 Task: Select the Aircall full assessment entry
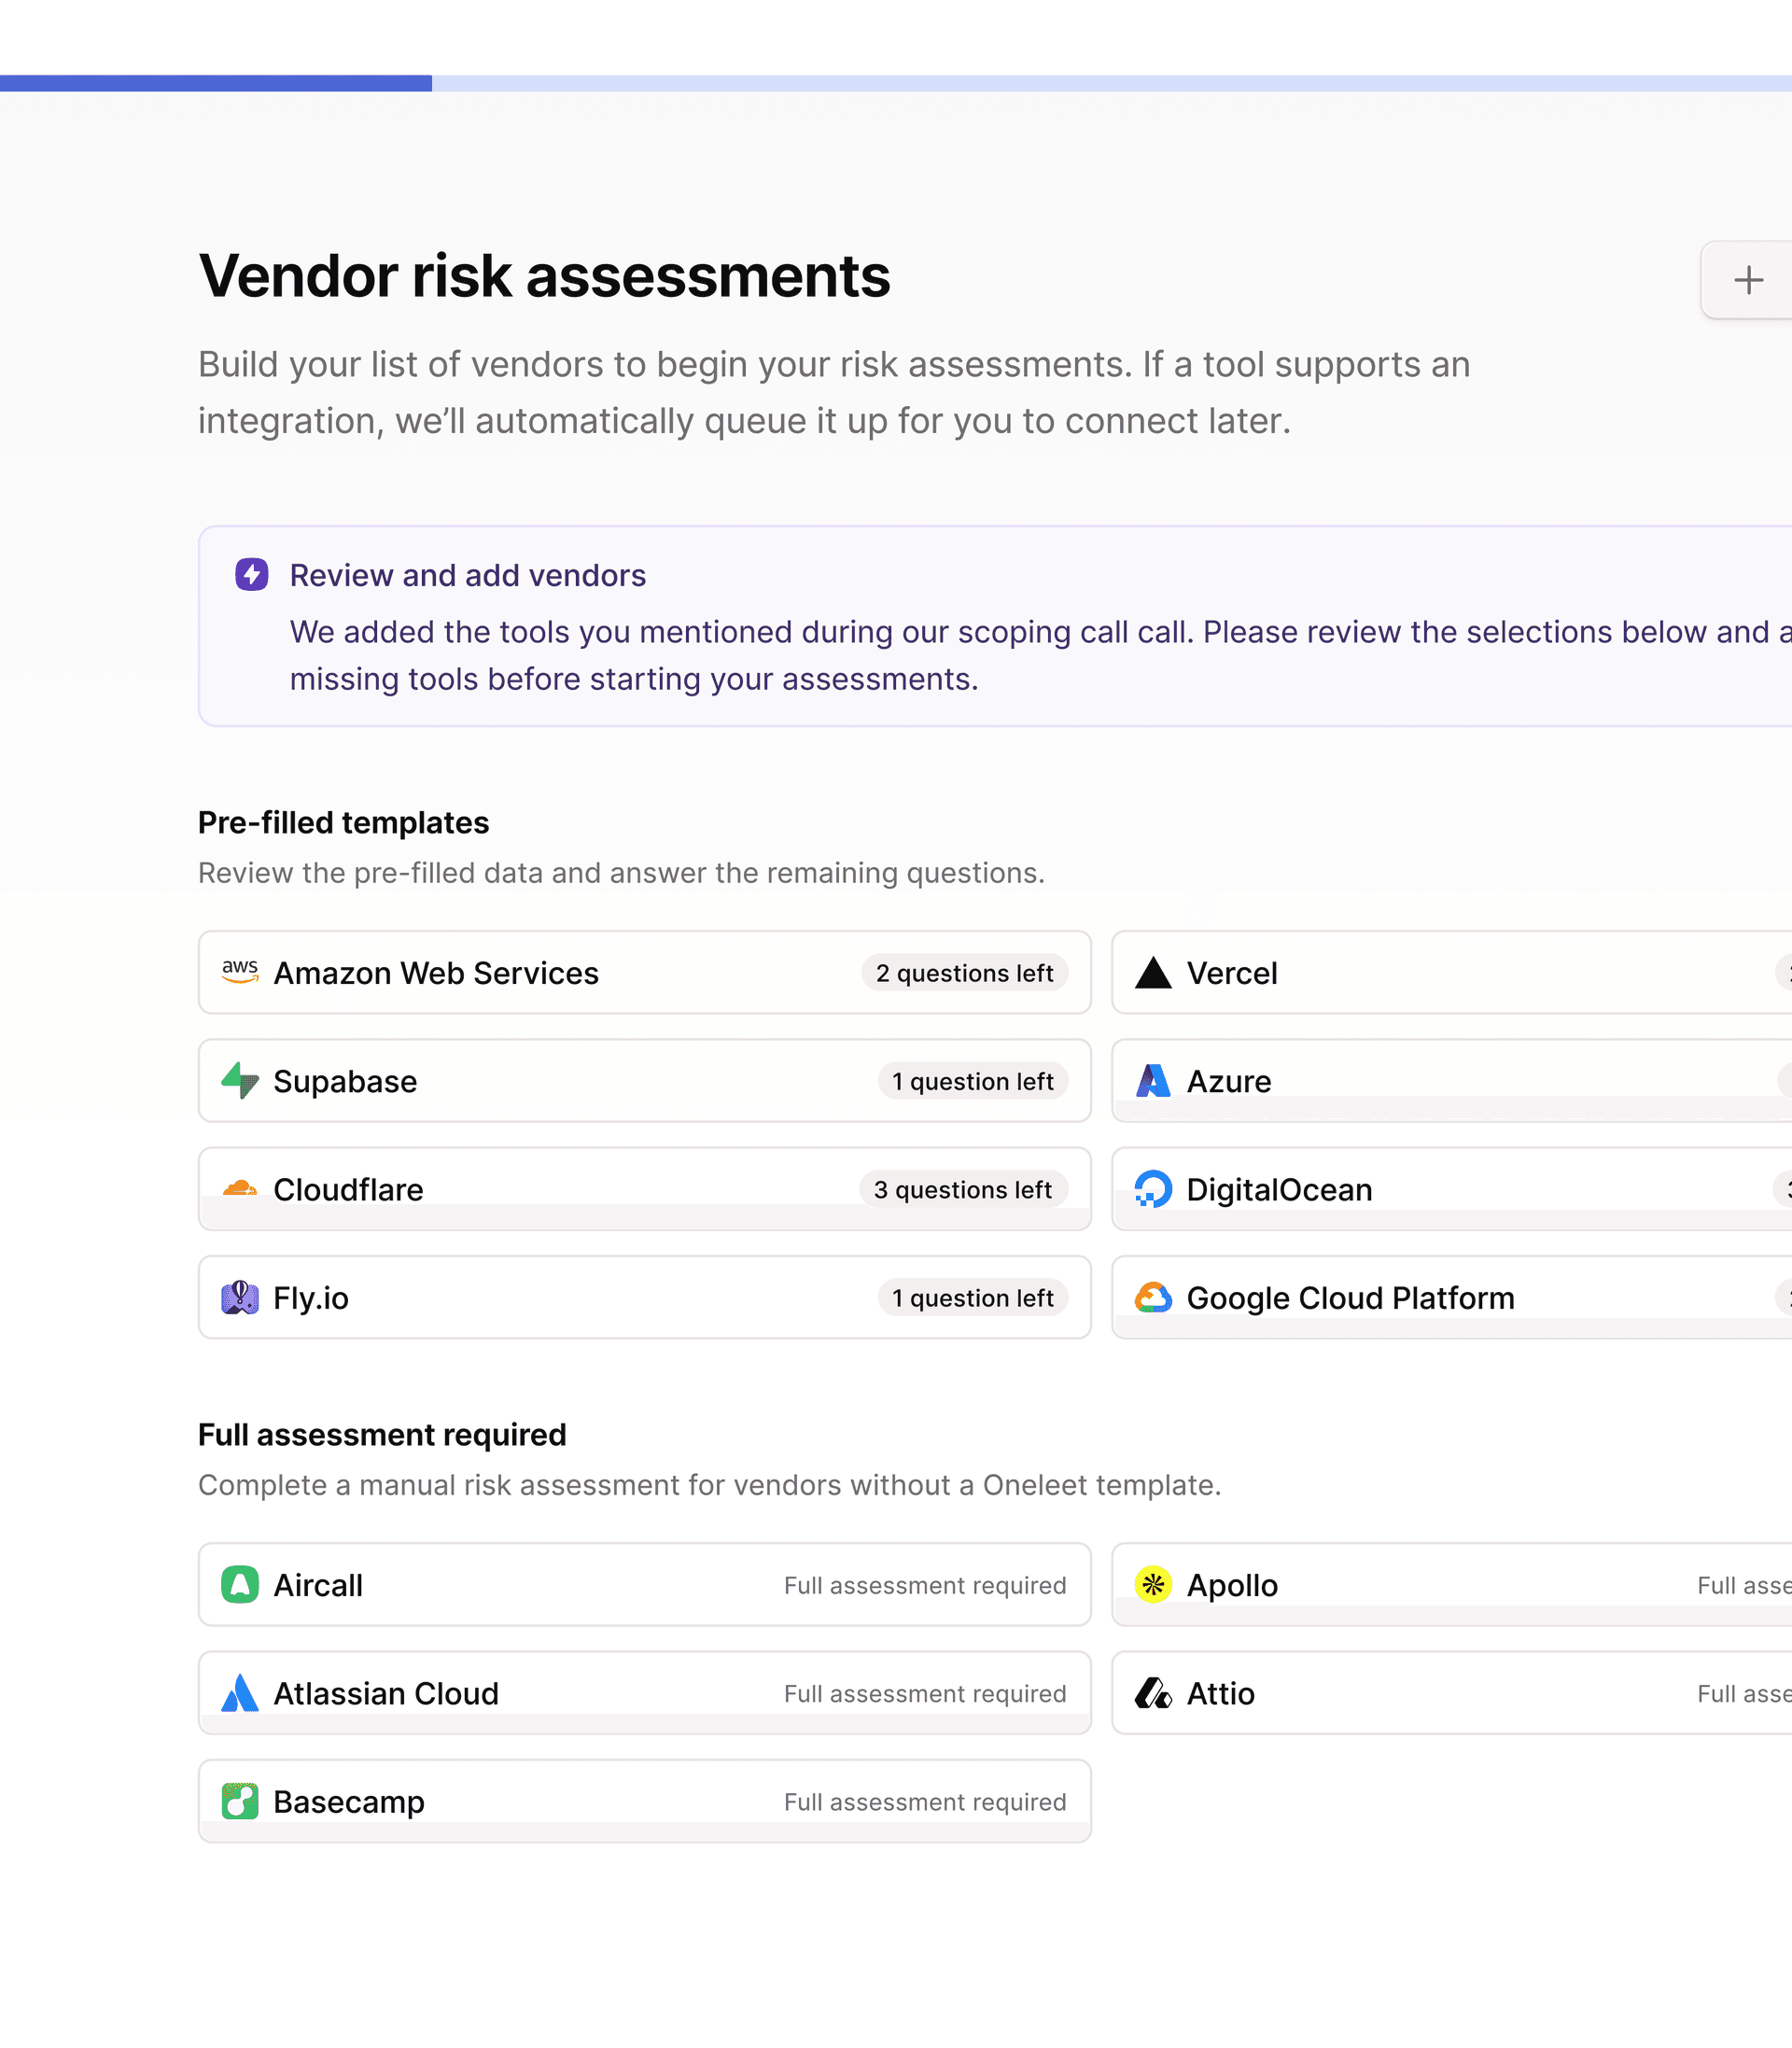[x=644, y=1585]
